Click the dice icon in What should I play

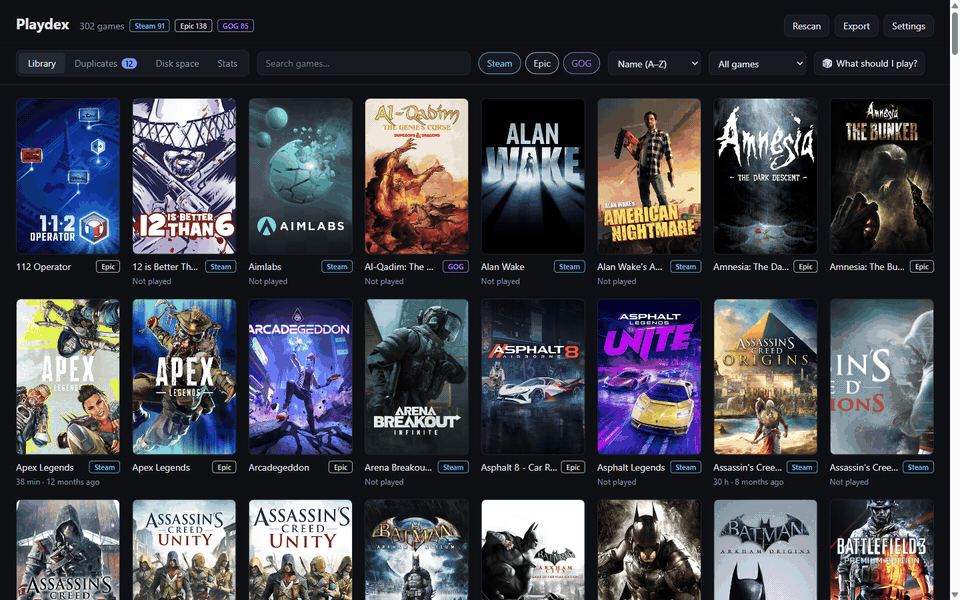(x=827, y=64)
